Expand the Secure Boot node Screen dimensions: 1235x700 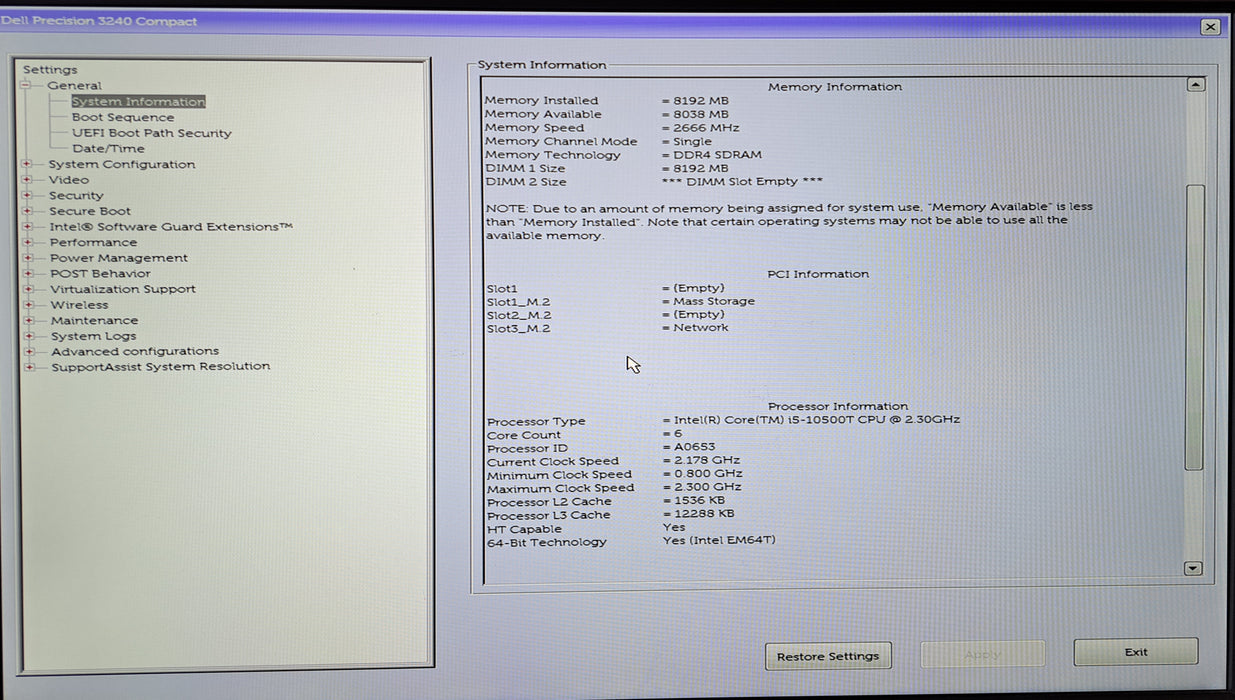coord(27,211)
